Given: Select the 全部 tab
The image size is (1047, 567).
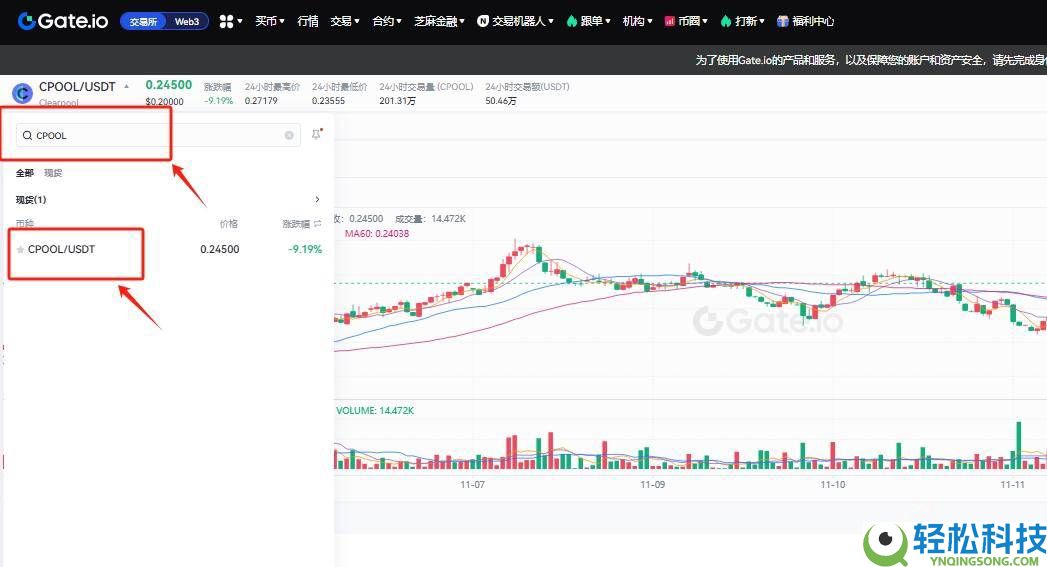Looking at the screenshot, I should (x=25, y=173).
